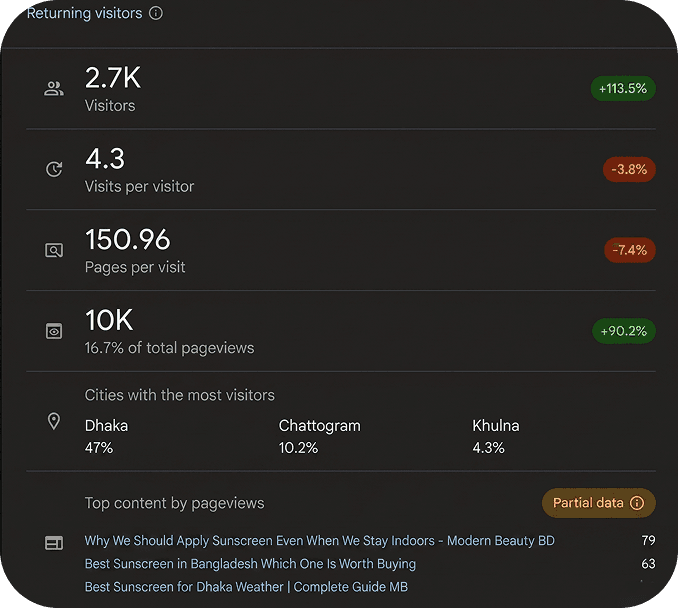Click the magnifier icon for Pages per visit
The width and height of the screenshot is (678, 608).
click(x=54, y=250)
